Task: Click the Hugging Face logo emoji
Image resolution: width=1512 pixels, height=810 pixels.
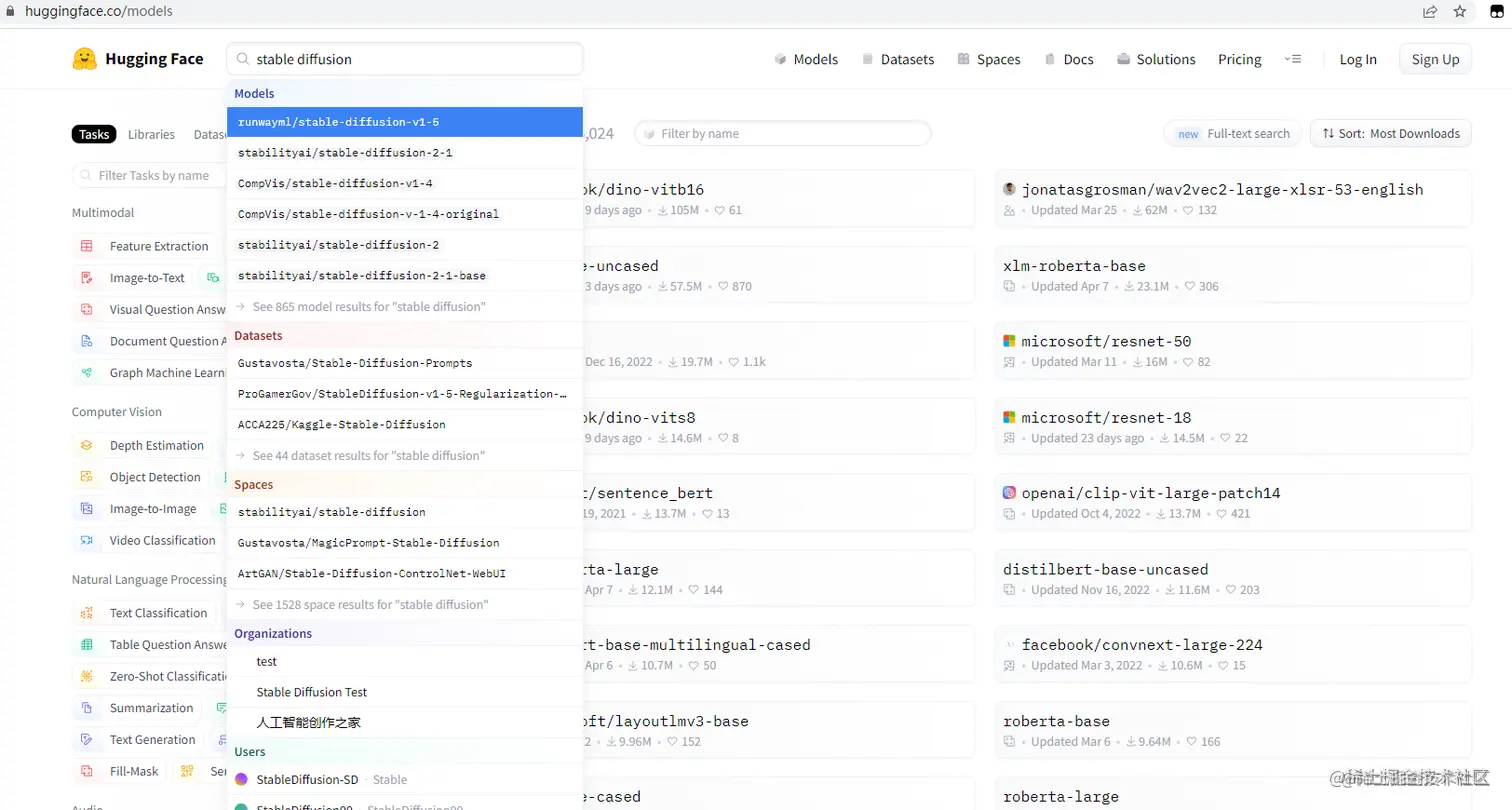Action: click(x=85, y=59)
